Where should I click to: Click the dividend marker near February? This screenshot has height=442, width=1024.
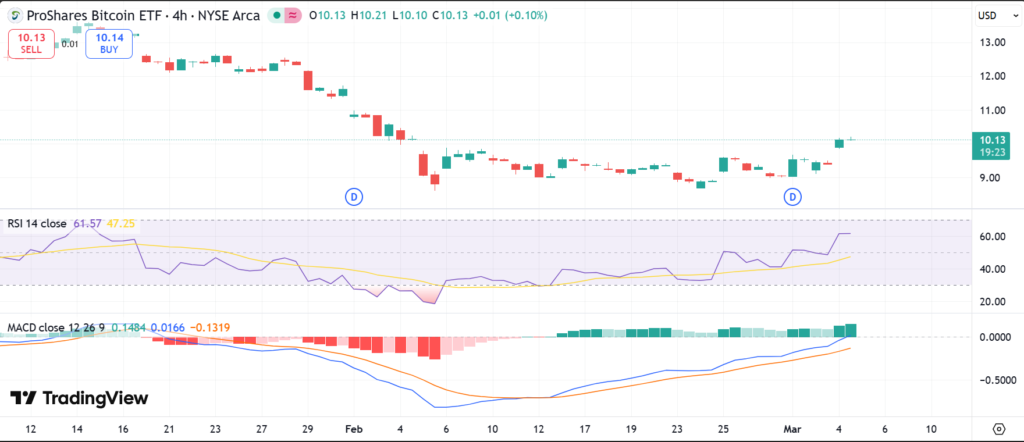(x=354, y=196)
